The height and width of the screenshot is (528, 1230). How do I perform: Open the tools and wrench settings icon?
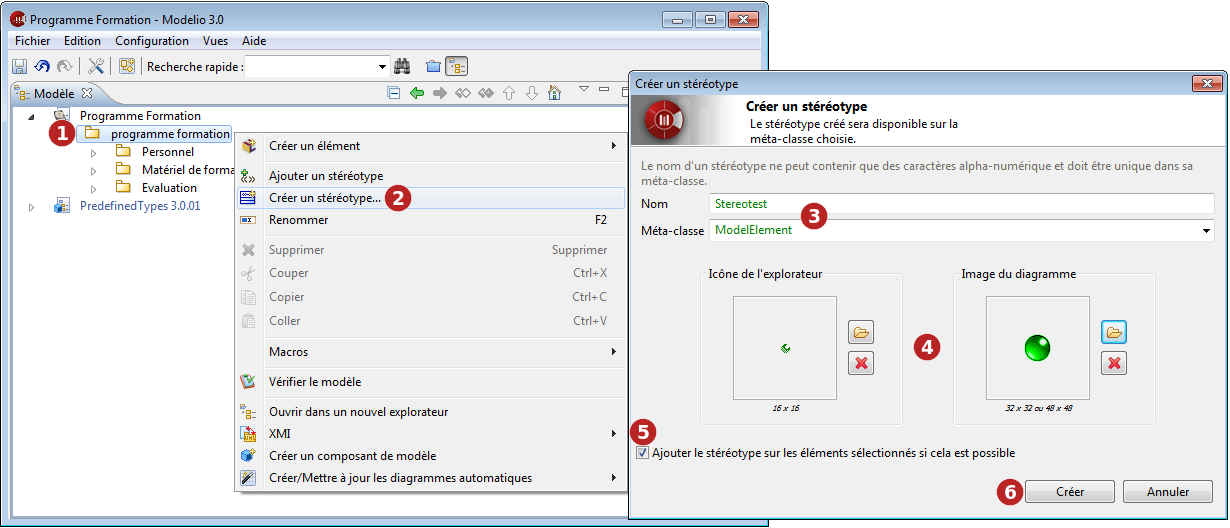[x=96, y=67]
